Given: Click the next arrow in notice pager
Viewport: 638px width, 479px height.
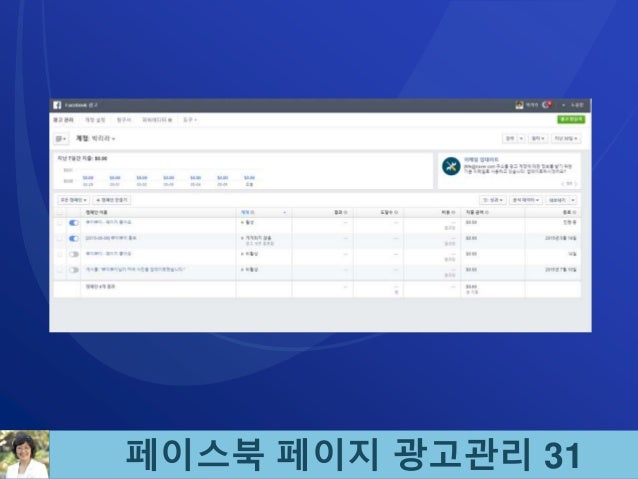Looking at the screenshot, I should tap(575, 184).
